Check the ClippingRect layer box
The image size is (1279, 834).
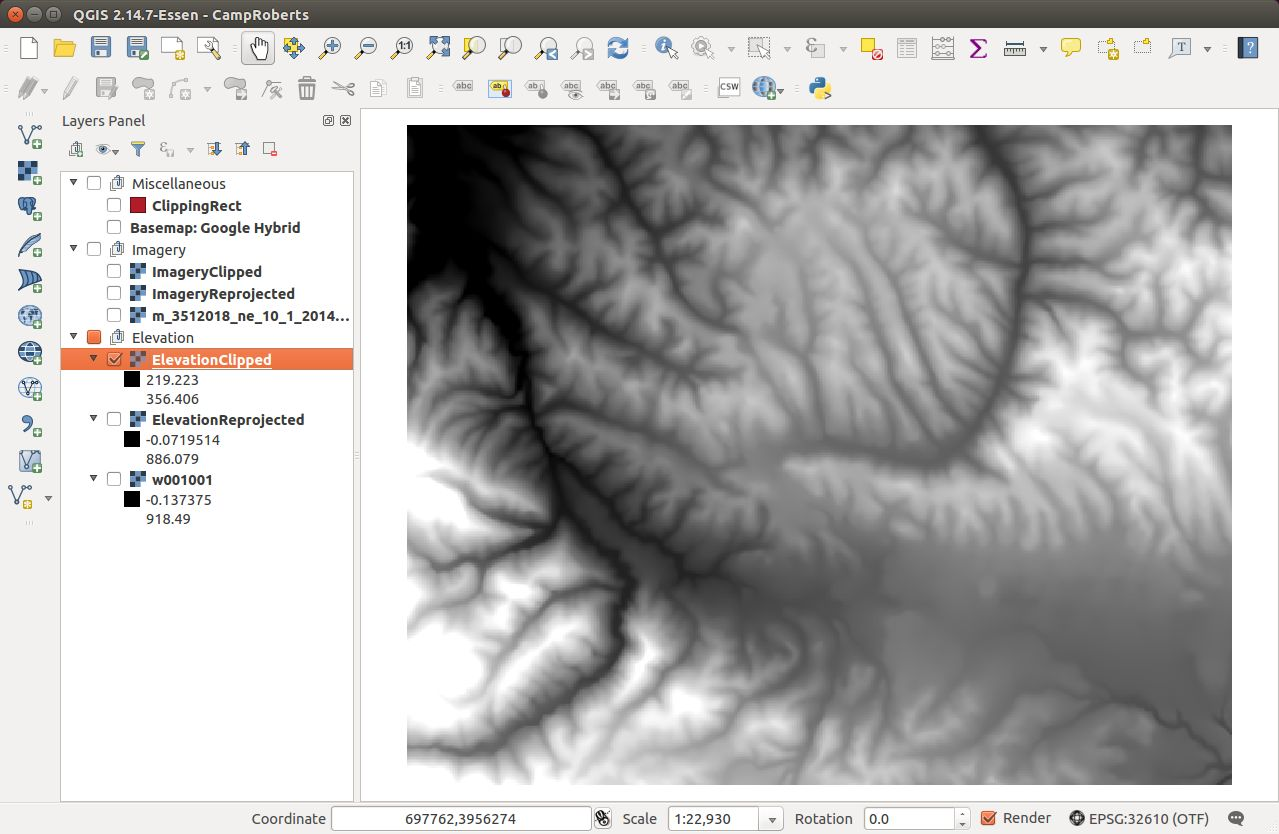[114, 206]
